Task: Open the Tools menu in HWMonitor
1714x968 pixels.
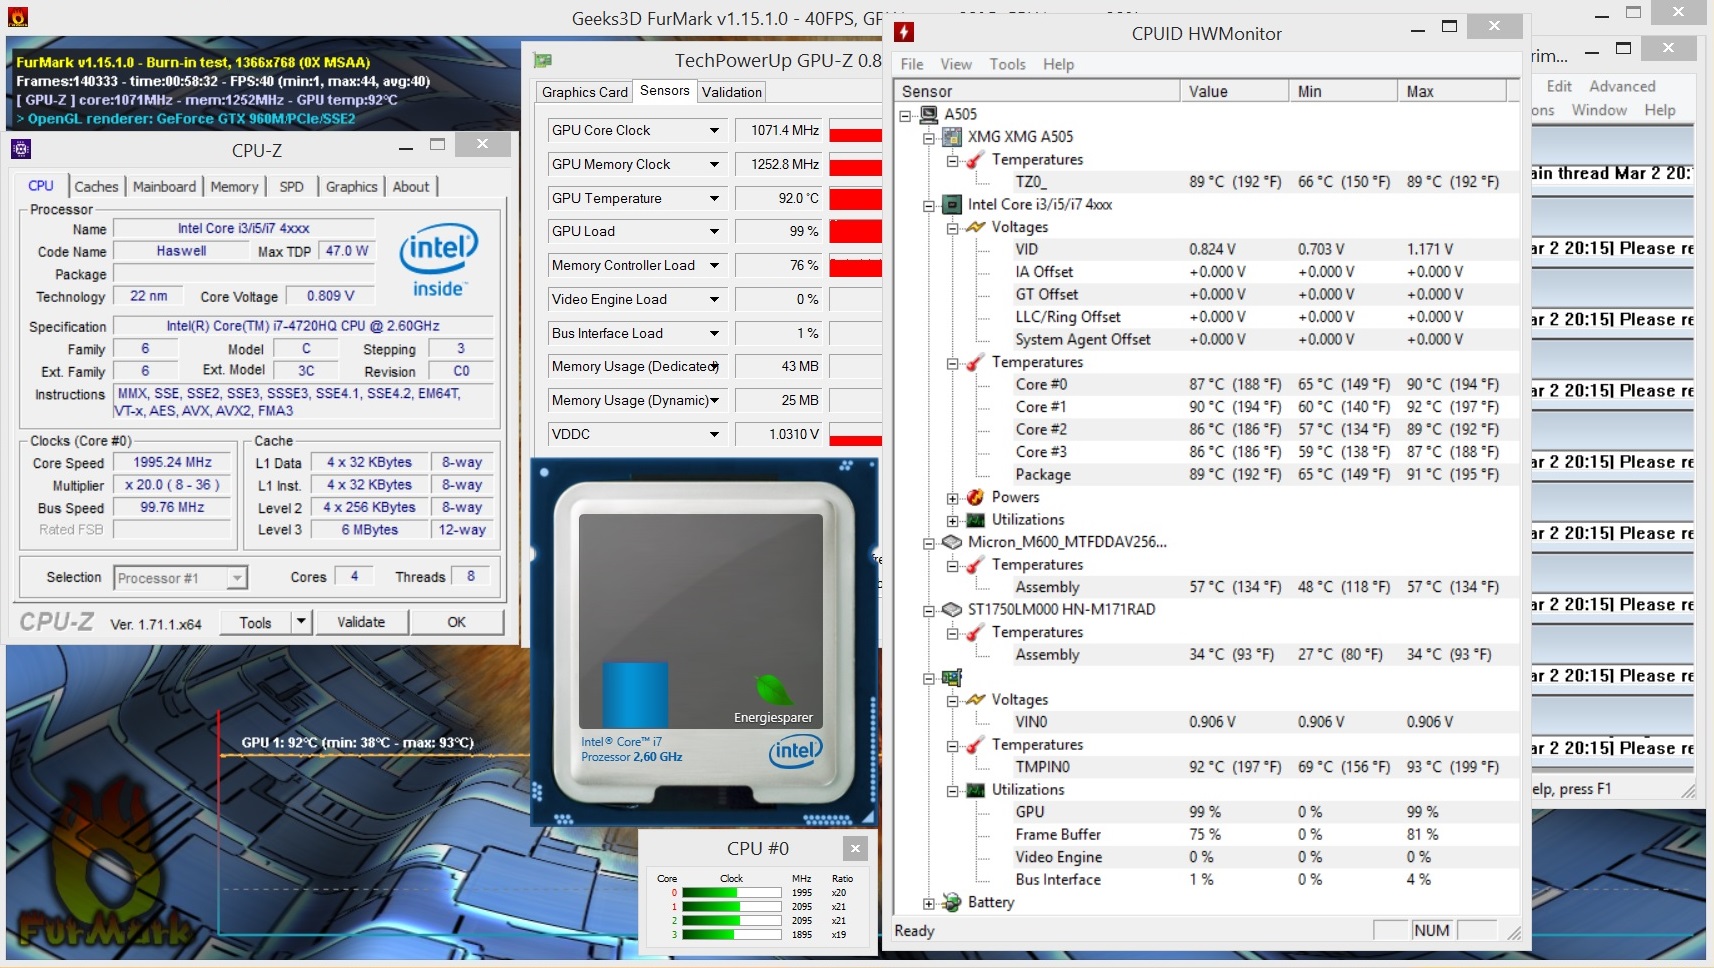Action: (x=1008, y=64)
